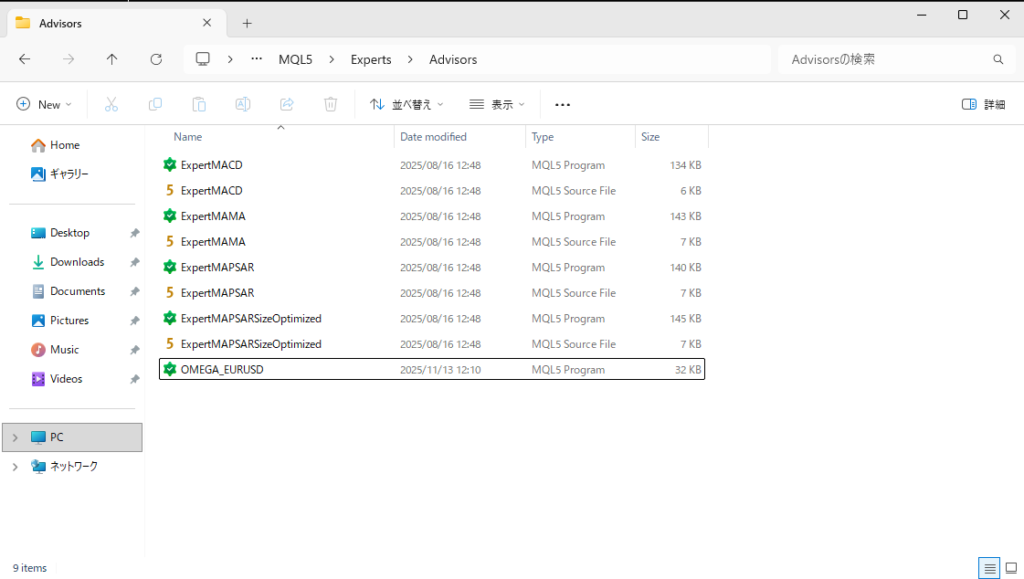Click the Delete trash icon
Image resolution: width=1024 pixels, height=579 pixels.
click(x=331, y=104)
